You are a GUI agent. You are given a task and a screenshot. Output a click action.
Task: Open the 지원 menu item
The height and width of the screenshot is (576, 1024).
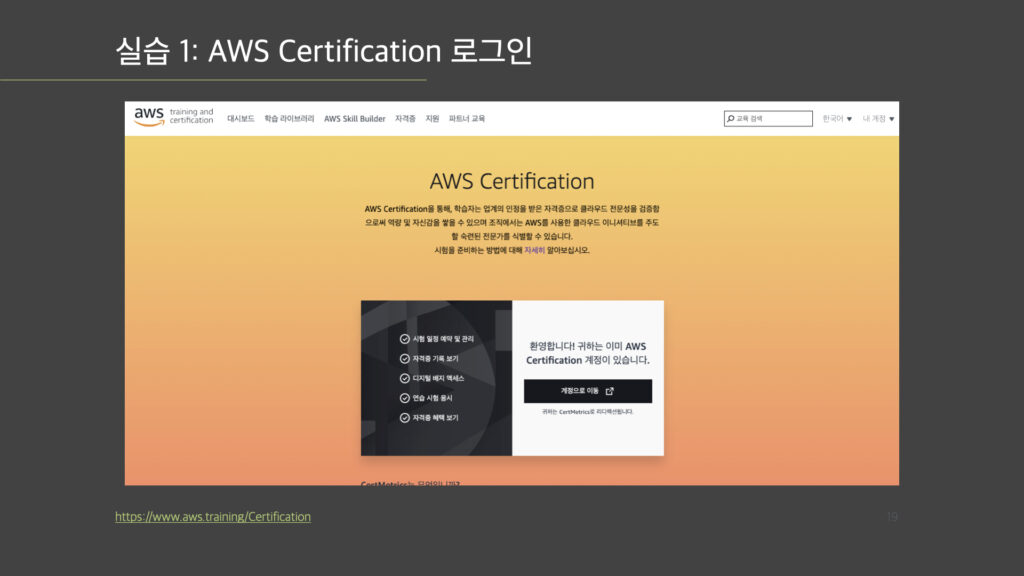432,119
